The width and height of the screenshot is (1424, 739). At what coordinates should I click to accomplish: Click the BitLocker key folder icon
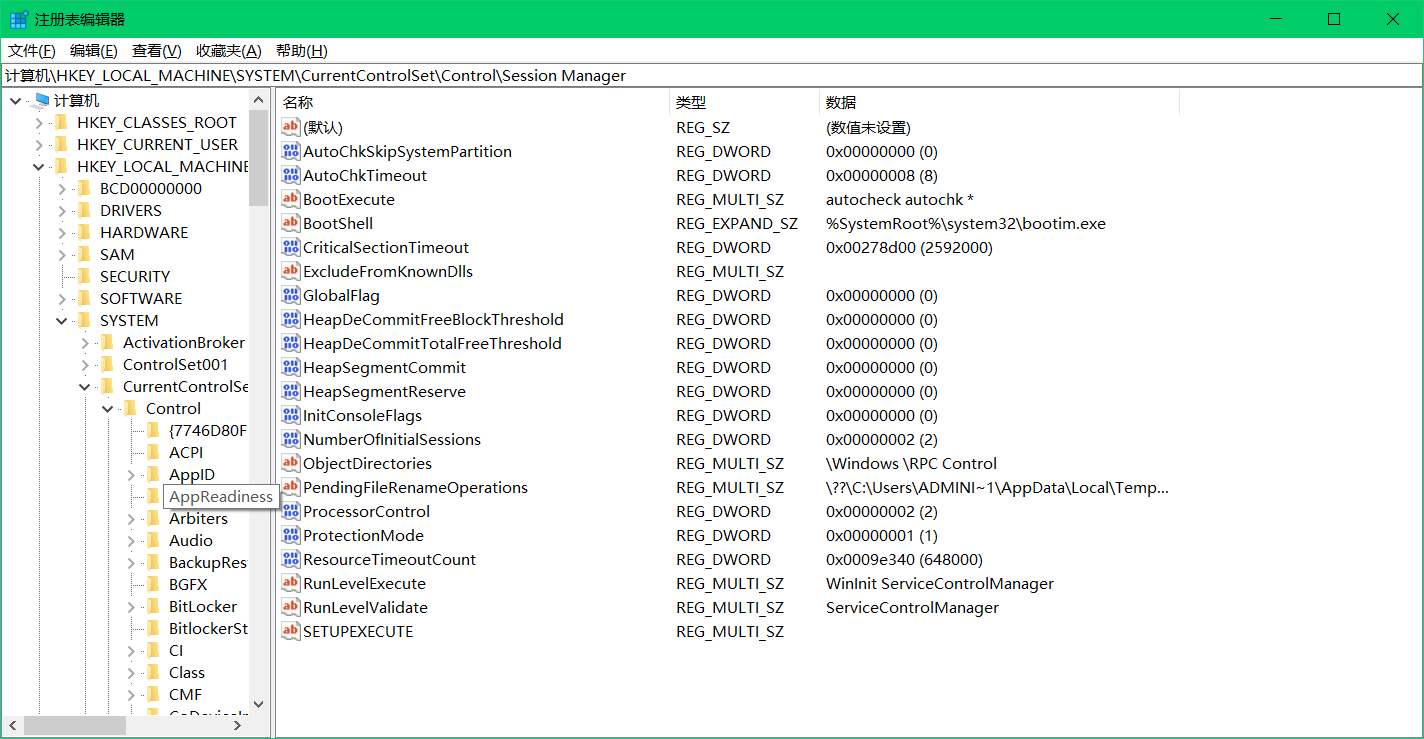tap(153, 607)
